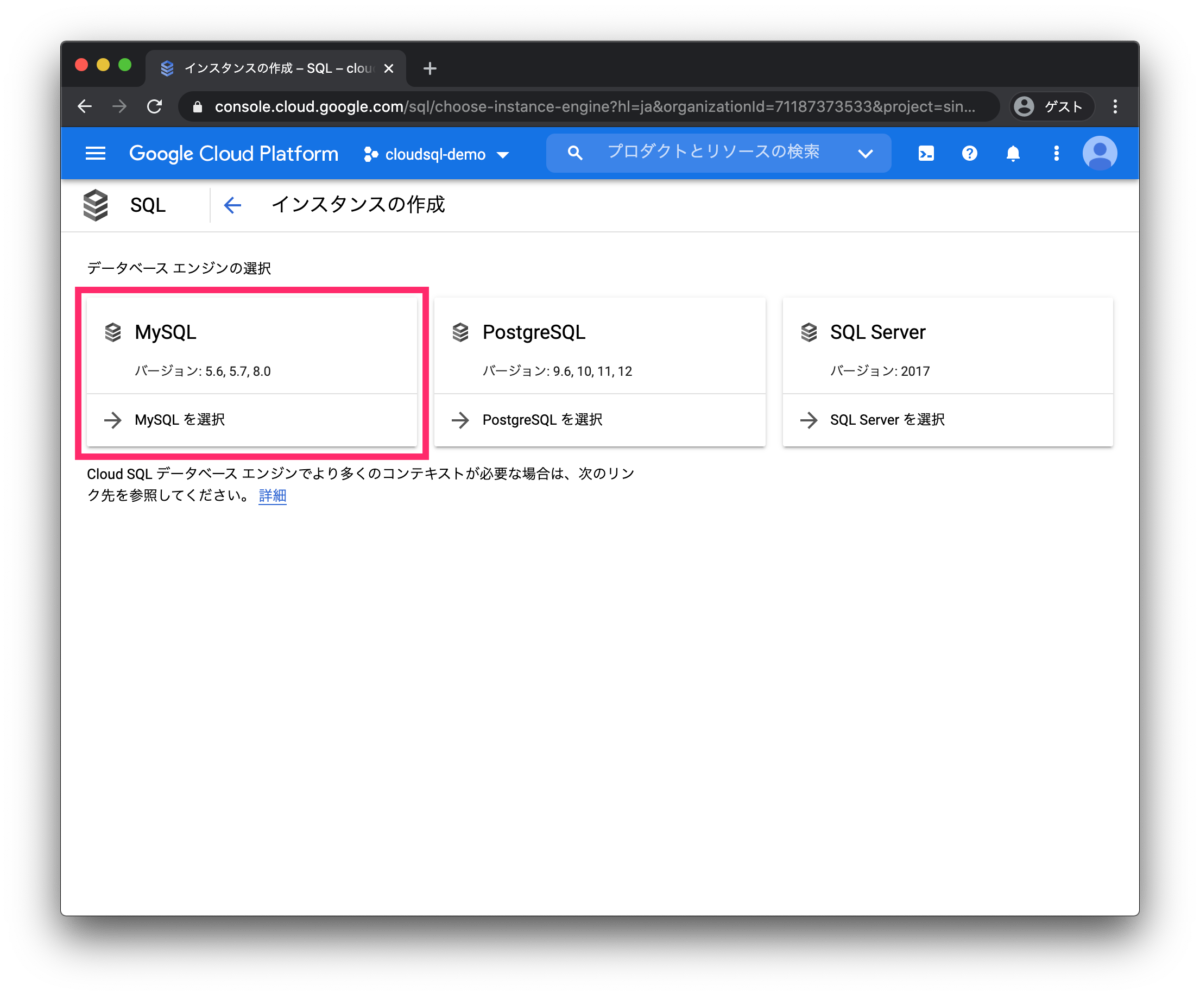Open the navigation menu hamburger icon
This screenshot has width=1200, height=996.
click(95, 153)
